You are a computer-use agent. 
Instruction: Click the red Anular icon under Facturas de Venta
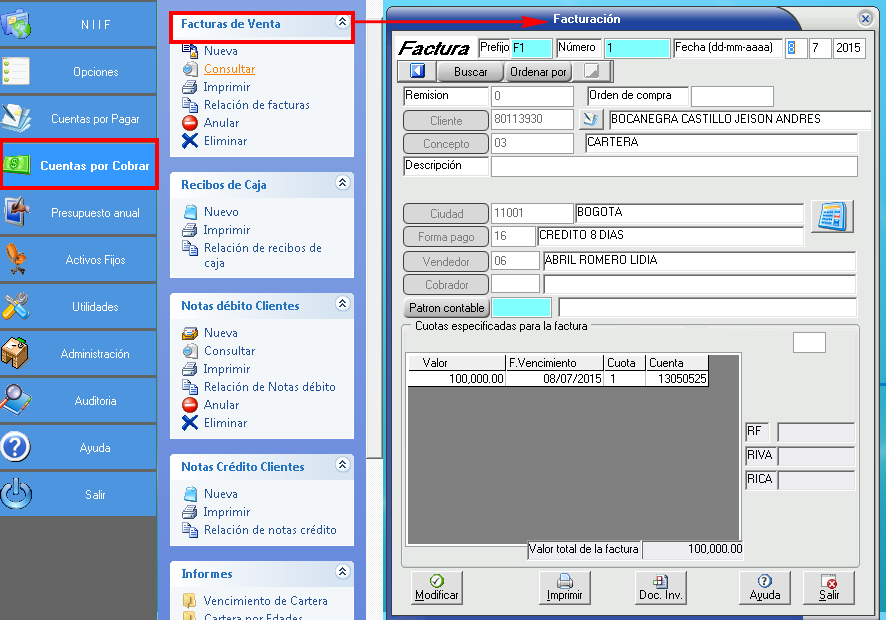[190, 123]
